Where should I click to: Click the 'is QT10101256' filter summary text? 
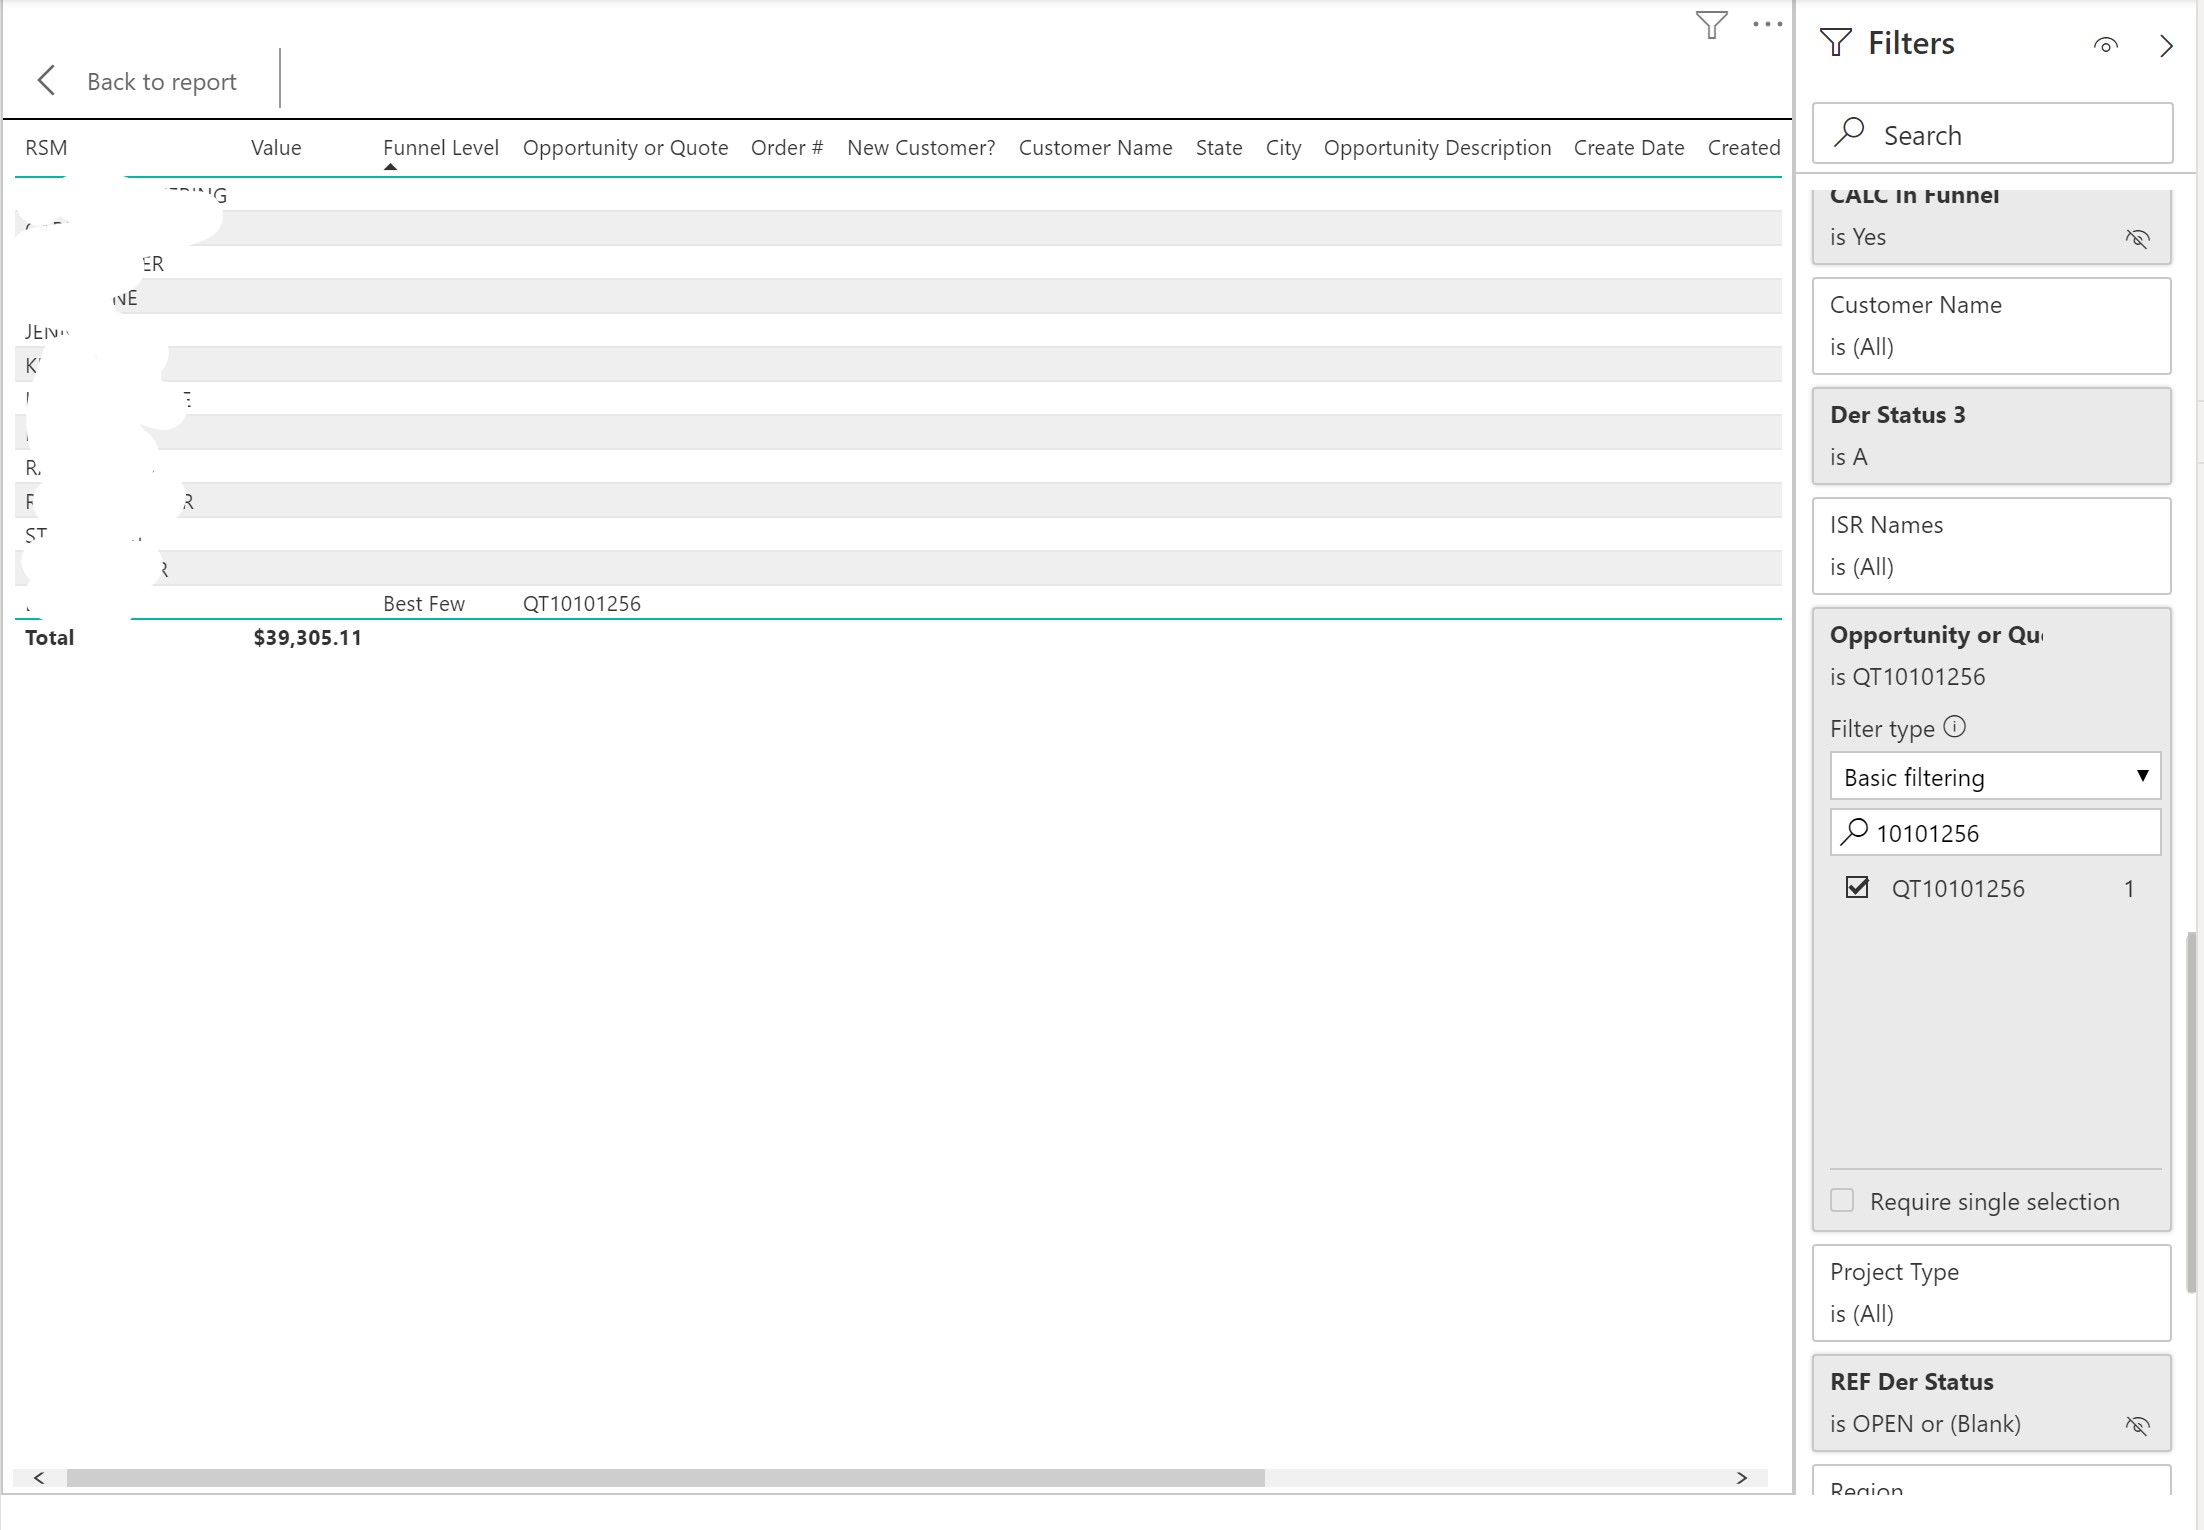point(1907,677)
